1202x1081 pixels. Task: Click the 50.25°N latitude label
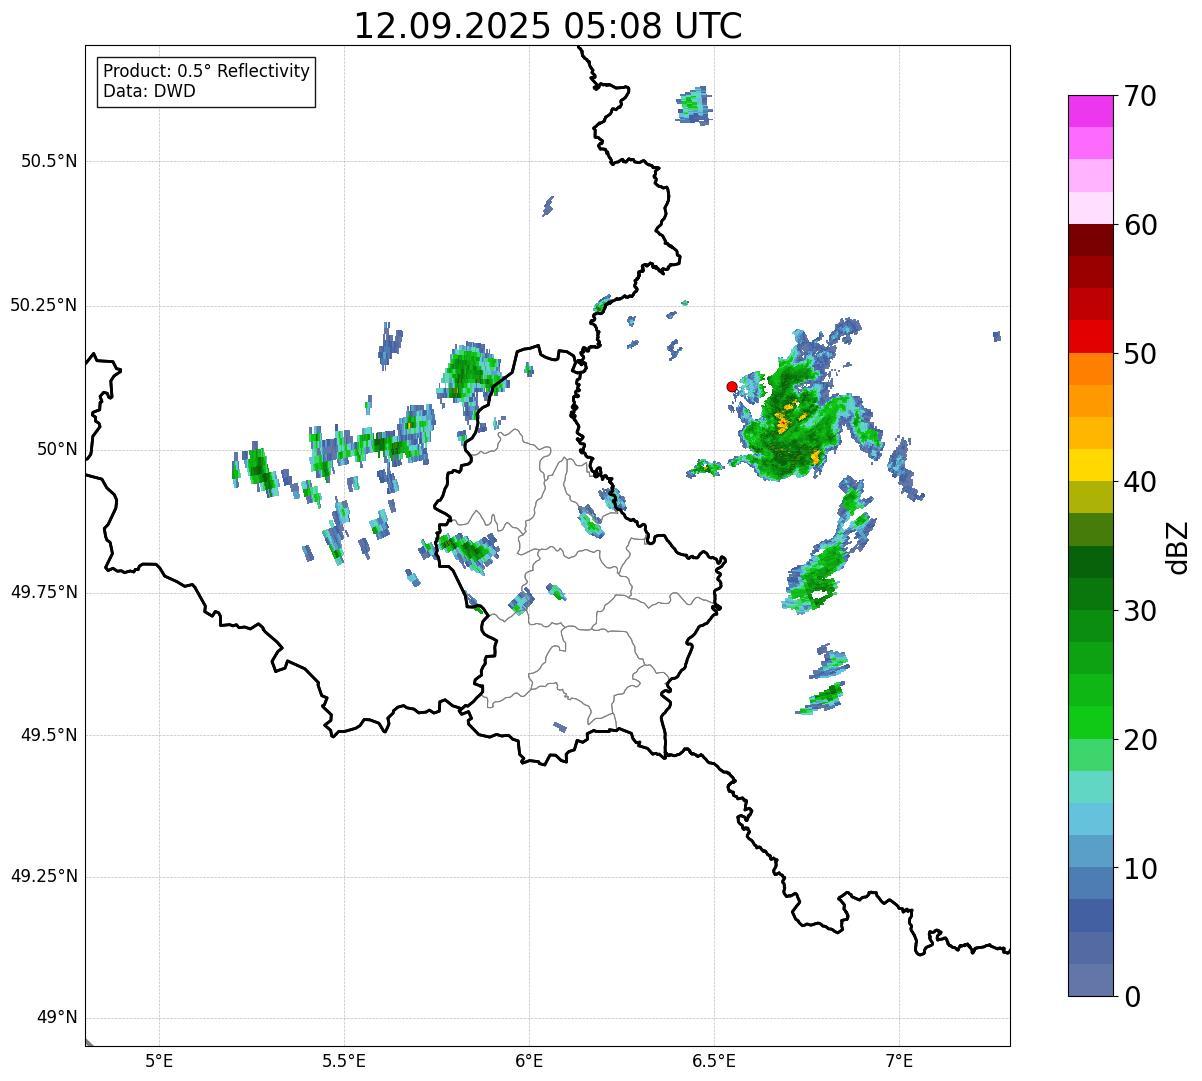(44, 305)
